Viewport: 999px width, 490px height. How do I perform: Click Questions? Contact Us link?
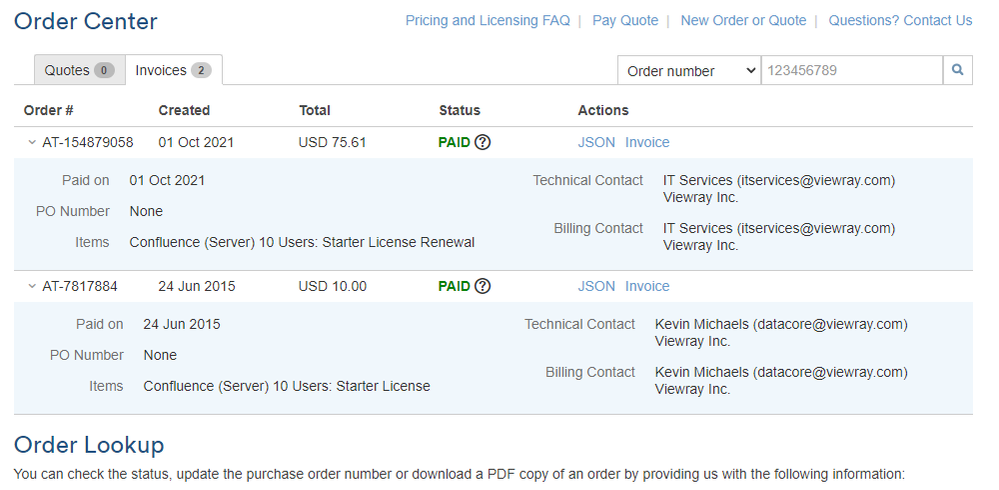[x=900, y=20]
